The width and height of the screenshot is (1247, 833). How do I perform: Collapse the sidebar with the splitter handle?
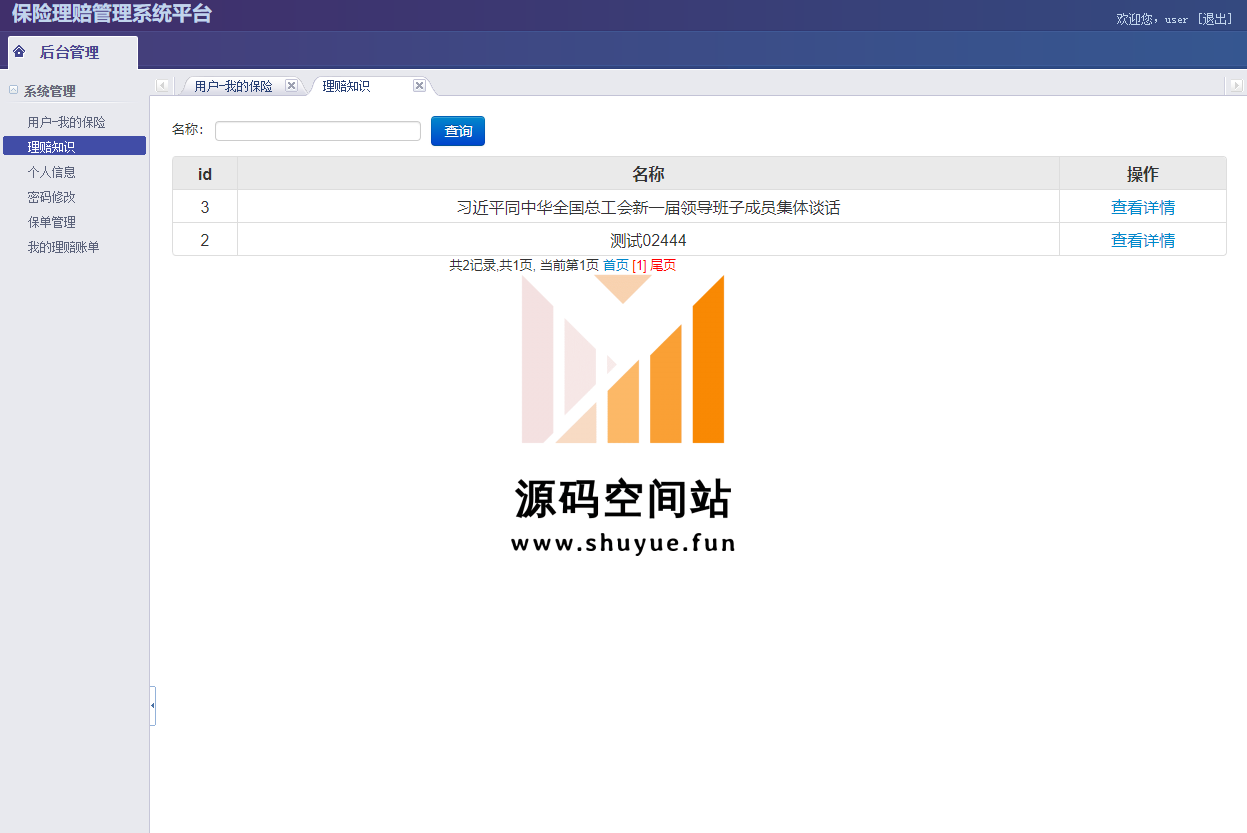[x=152, y=706]
